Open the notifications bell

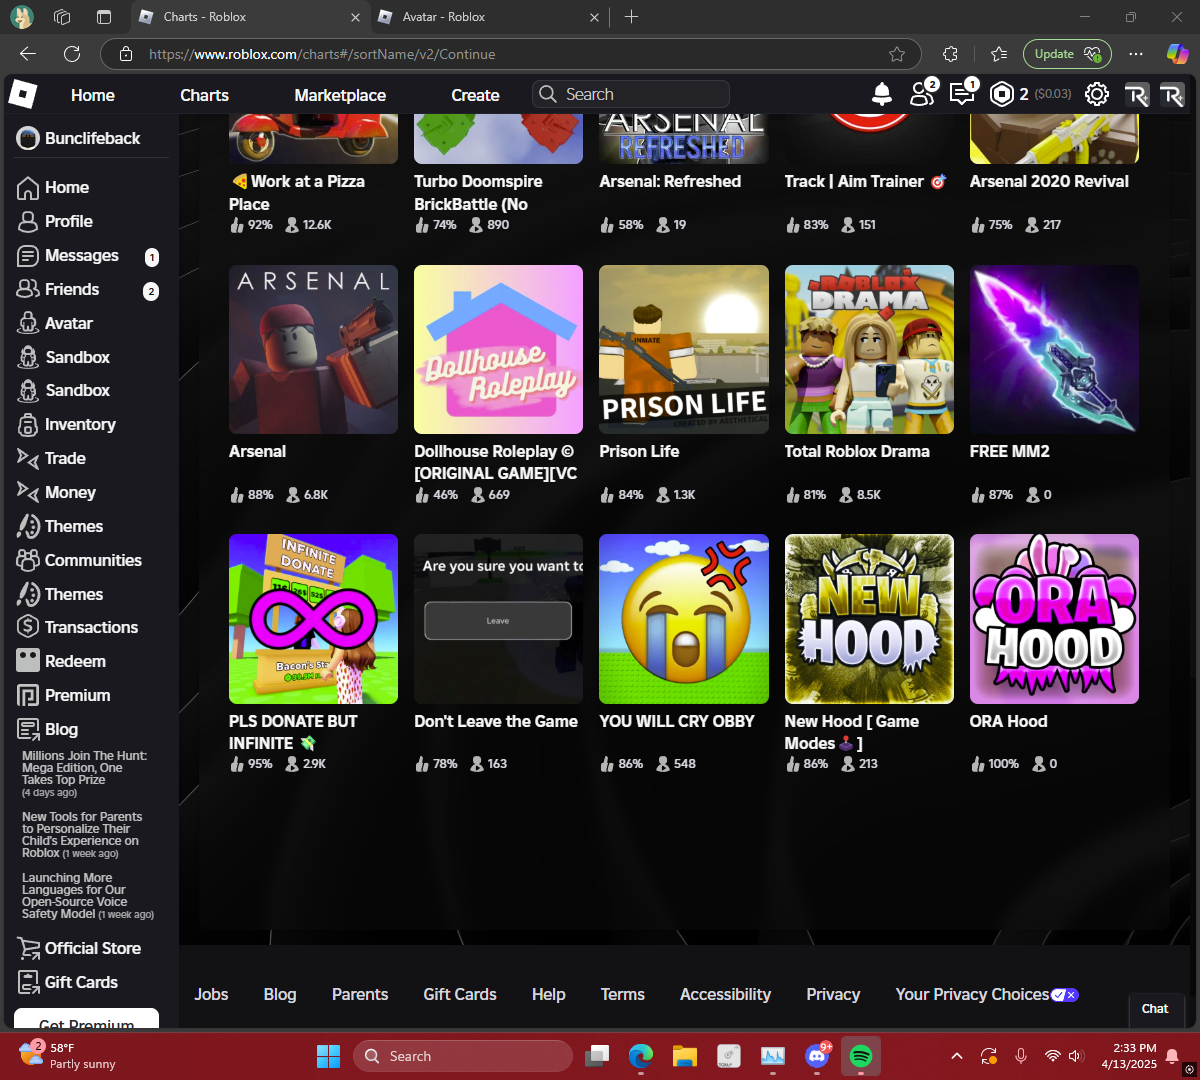tap(881, 94)
